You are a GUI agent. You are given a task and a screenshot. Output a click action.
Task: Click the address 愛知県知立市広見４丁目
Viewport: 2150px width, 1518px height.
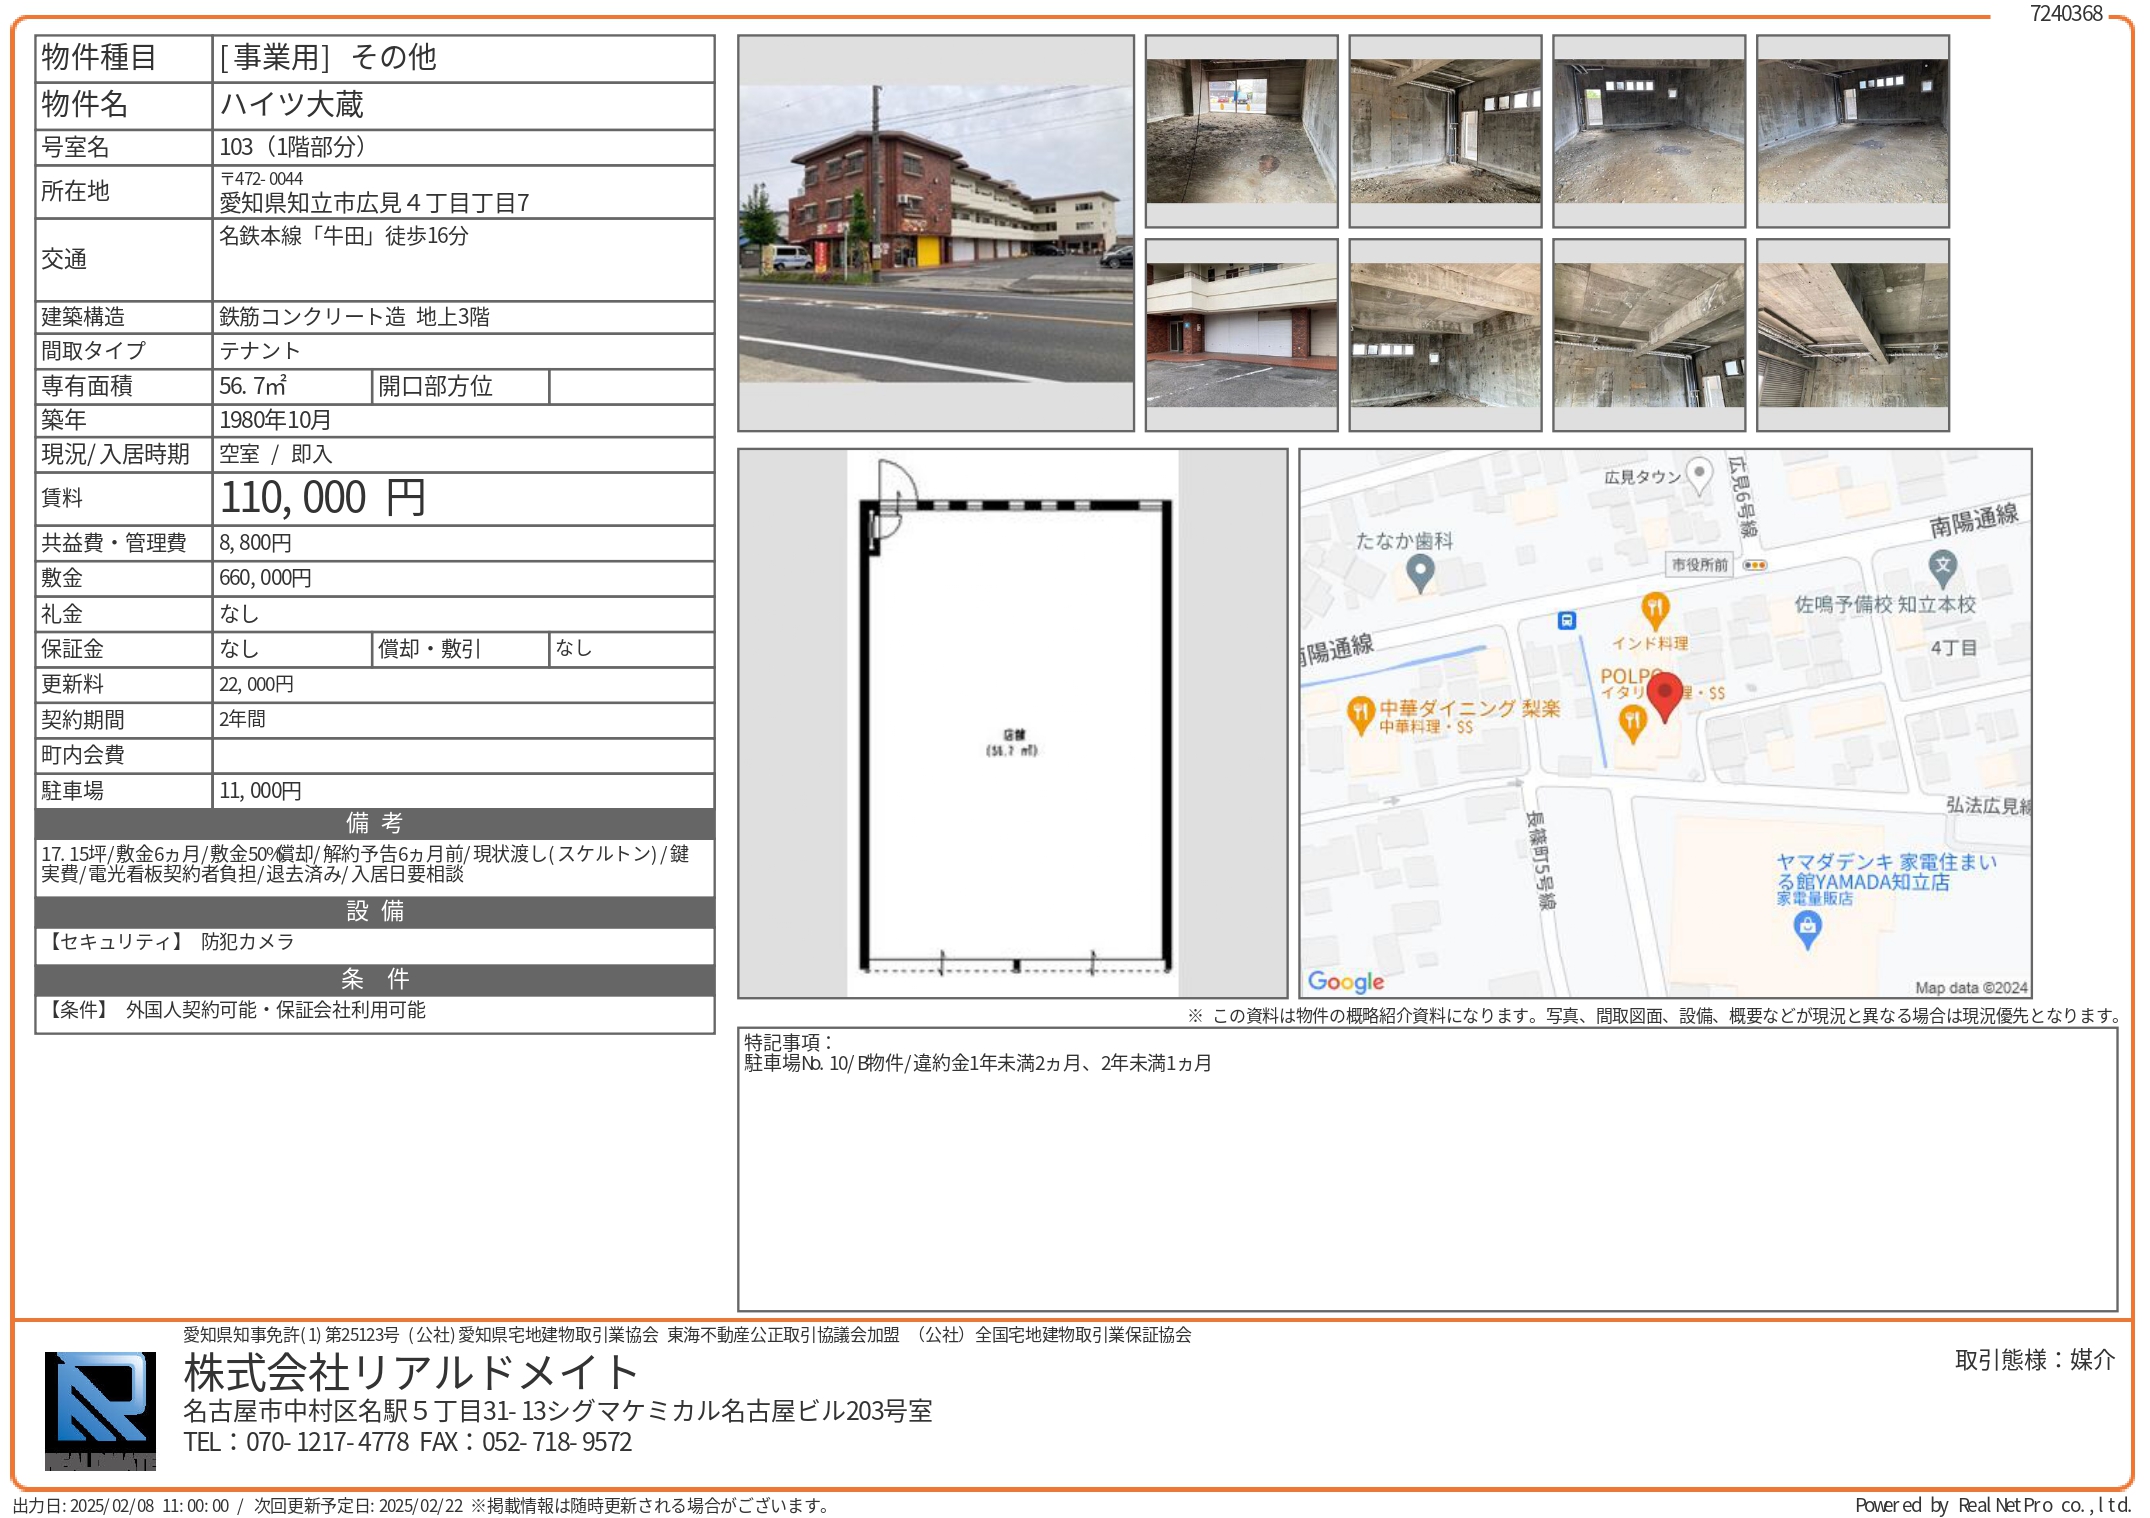[x=374, y=203]
